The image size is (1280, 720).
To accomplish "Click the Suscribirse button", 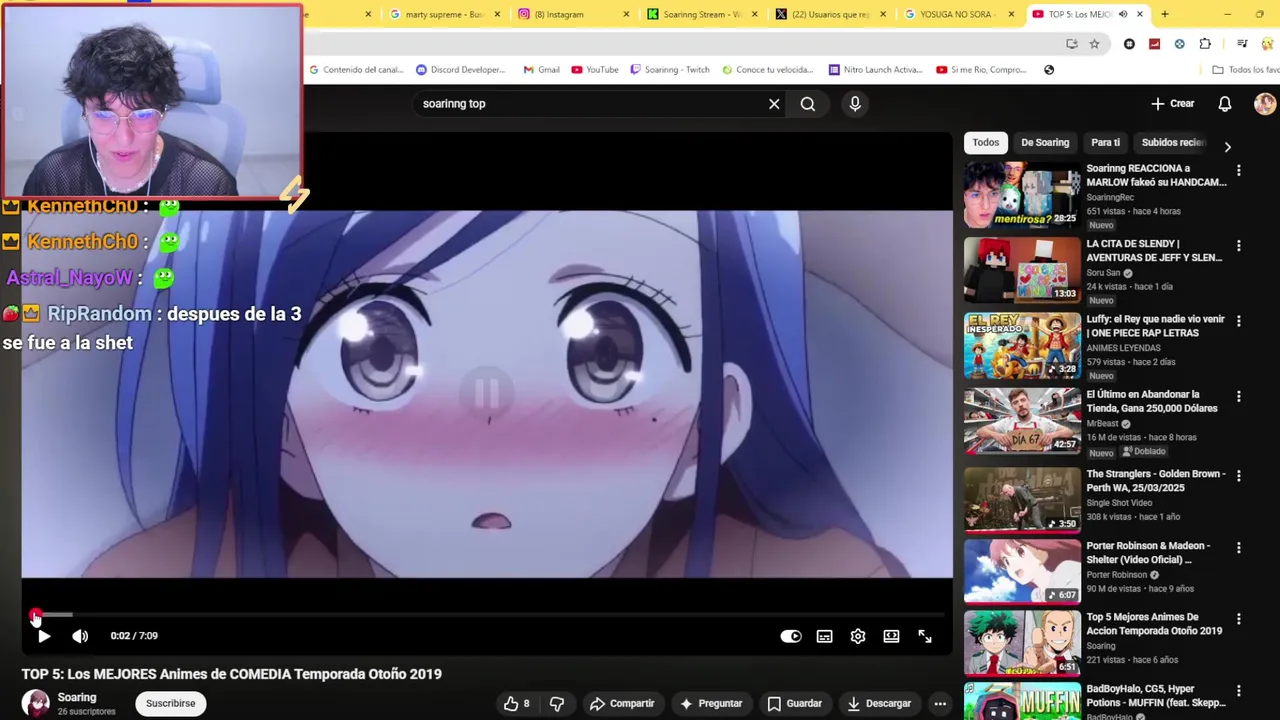I will (x=171, y=703).
